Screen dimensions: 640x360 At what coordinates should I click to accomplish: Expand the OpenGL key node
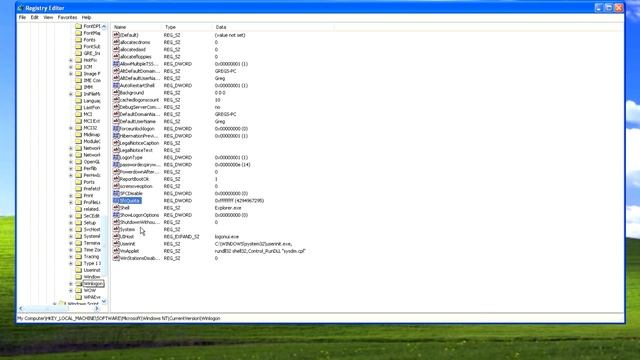click(x=71, y=162)
